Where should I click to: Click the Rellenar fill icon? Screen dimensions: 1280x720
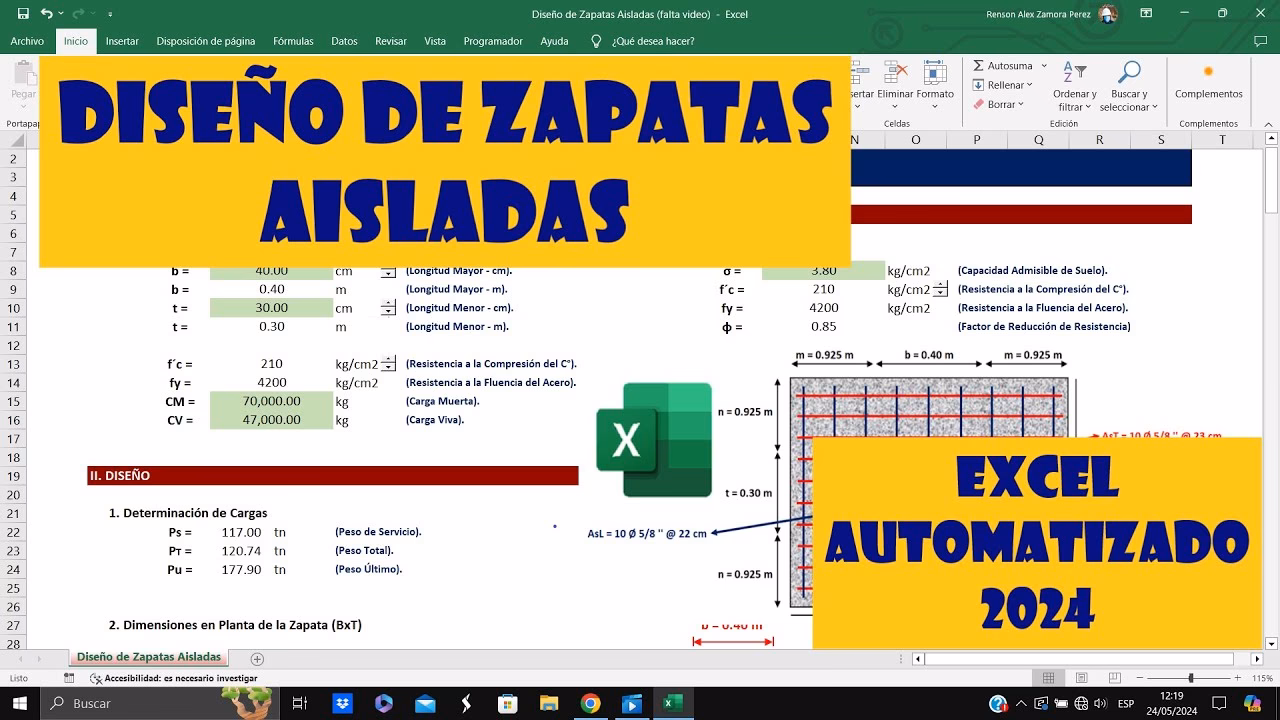(x=977, y=85)
